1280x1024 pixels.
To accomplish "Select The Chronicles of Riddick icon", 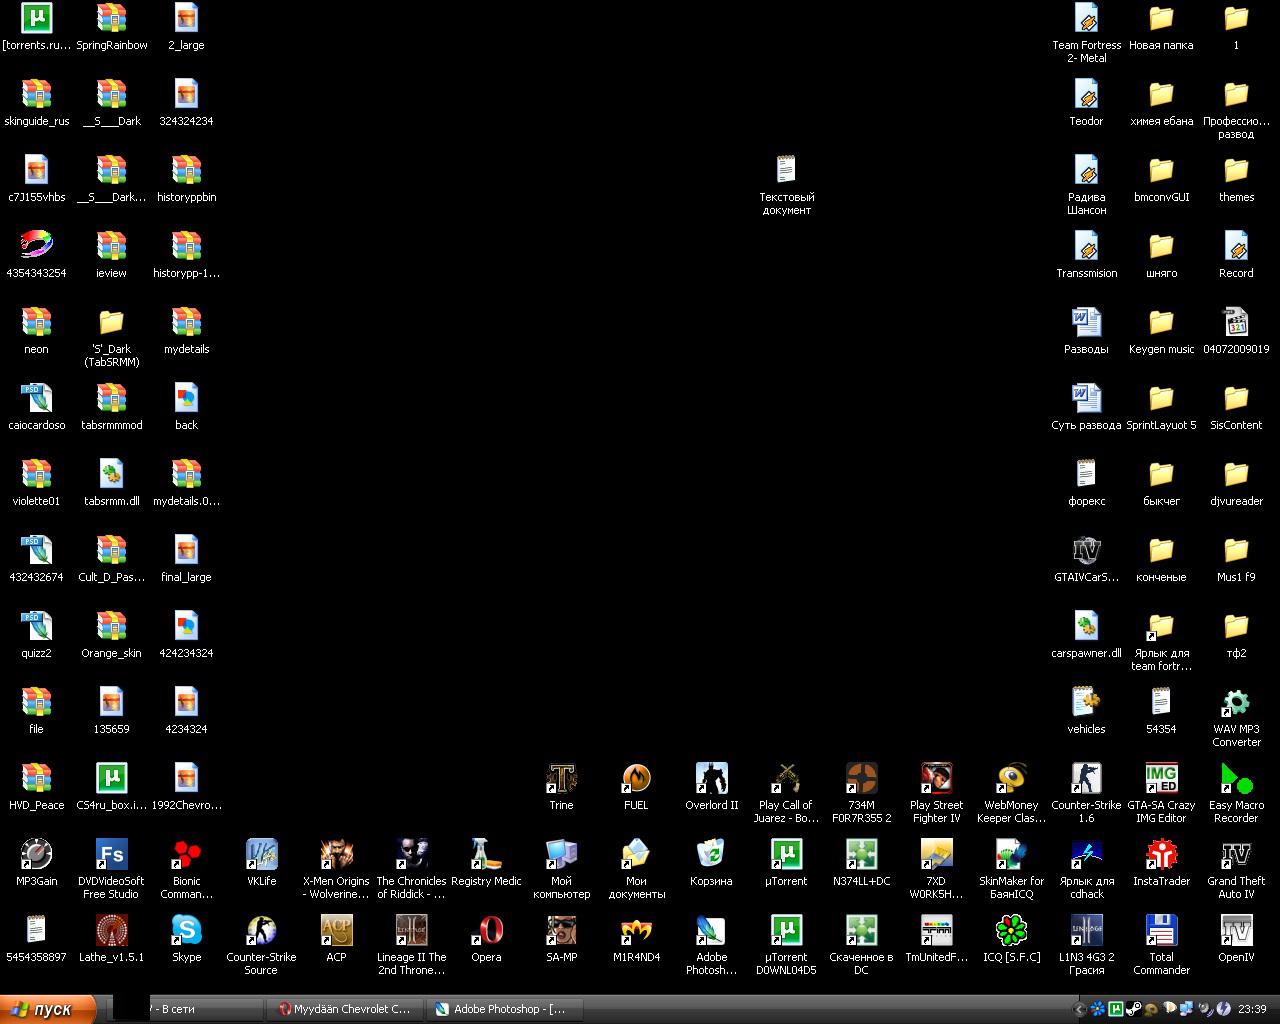I will pos(411,854).
